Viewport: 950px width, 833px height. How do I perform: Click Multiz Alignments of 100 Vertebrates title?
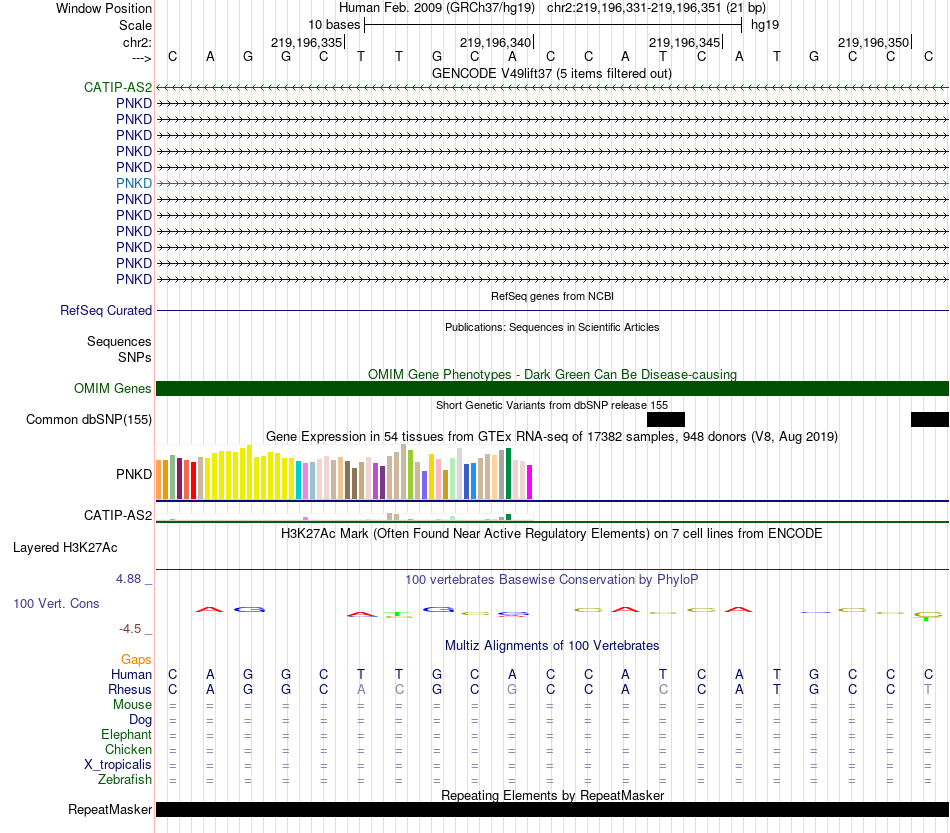[552, 646]
